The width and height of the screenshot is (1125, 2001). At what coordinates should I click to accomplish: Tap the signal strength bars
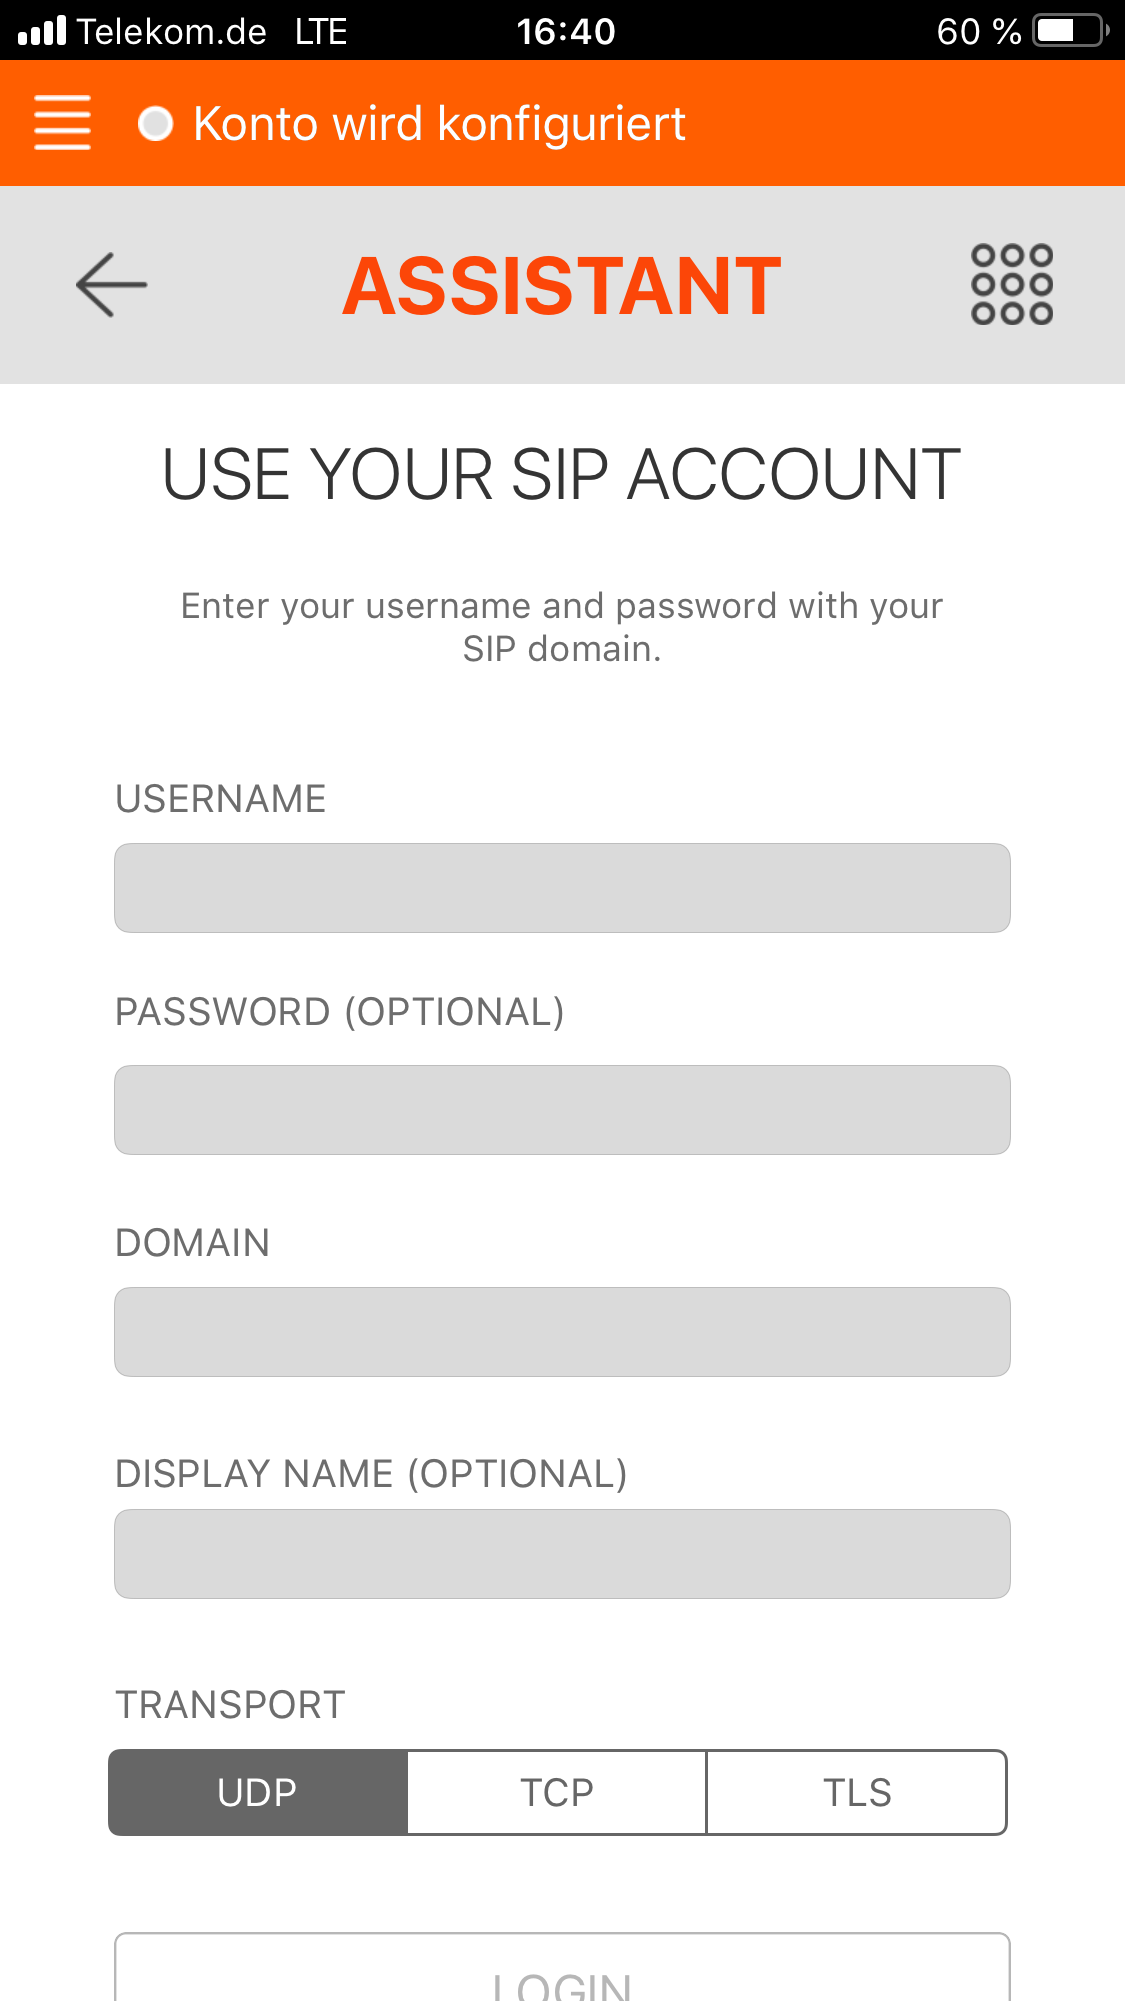click(42, 31)
